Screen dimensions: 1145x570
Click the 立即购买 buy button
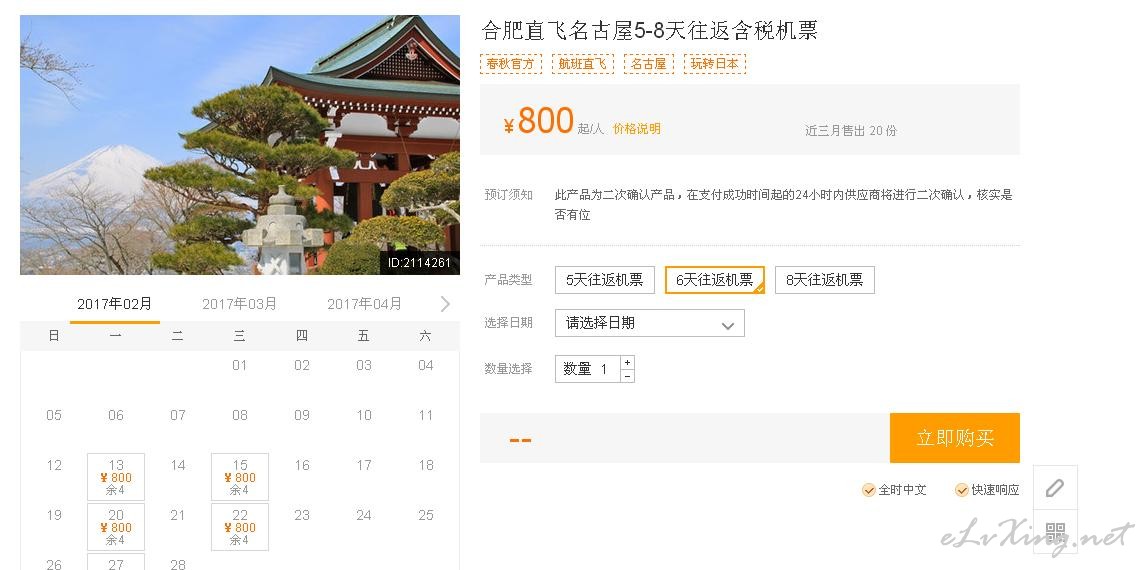click(954, 438)
